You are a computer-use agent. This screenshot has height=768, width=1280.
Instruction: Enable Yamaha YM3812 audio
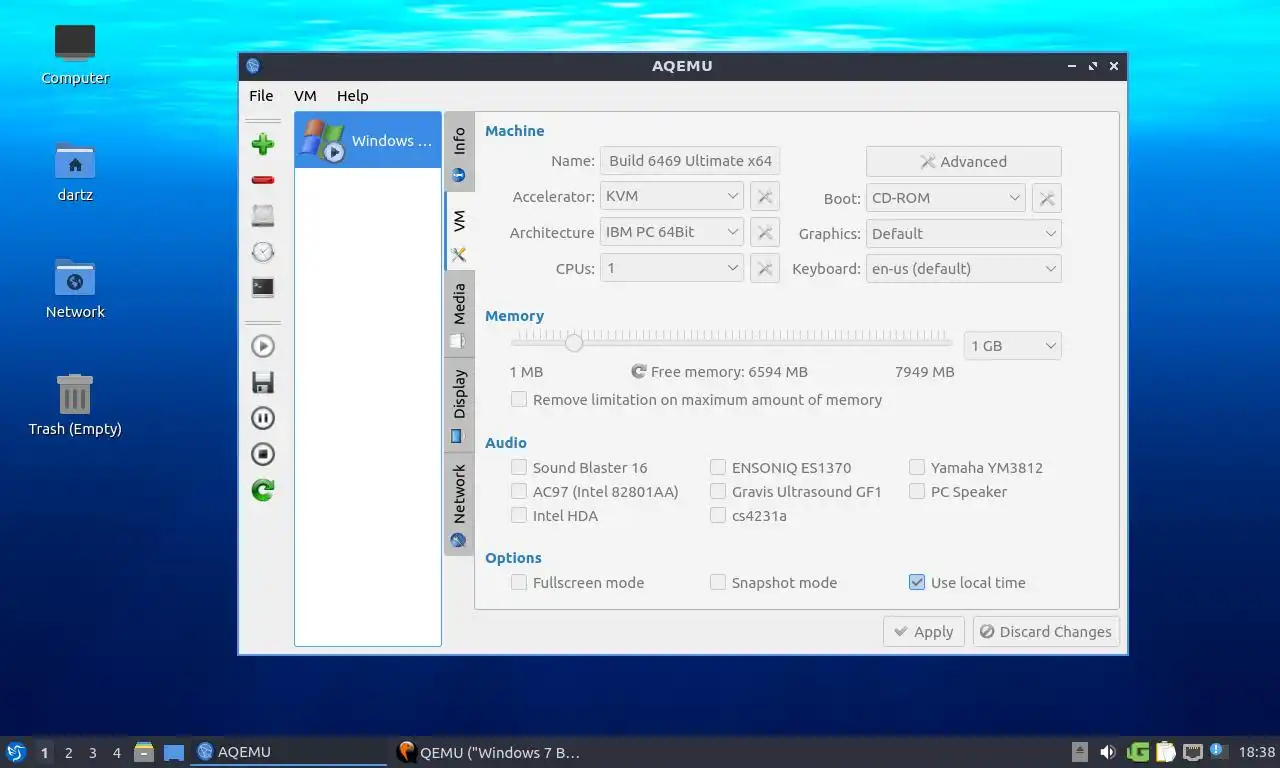tap(917, 467)
